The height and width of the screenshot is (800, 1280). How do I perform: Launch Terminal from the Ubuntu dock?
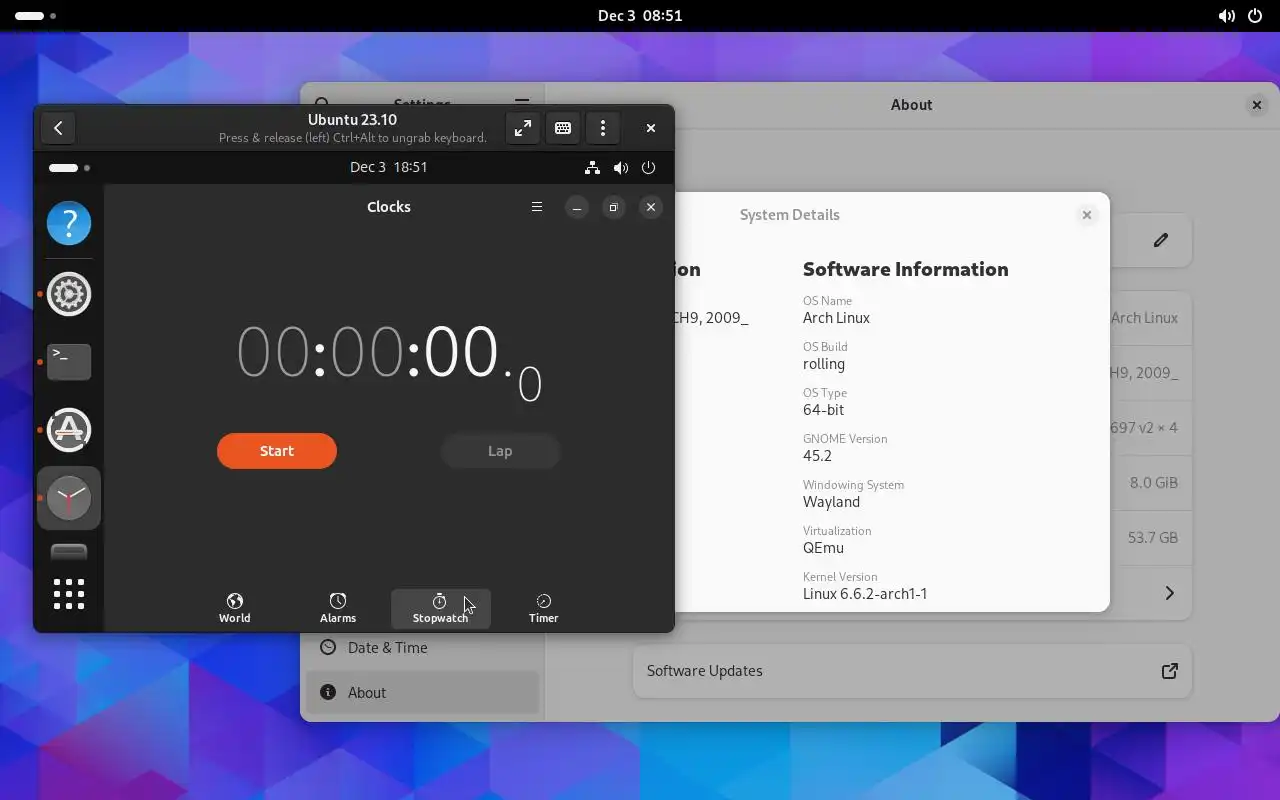click(x=69, y=361)
